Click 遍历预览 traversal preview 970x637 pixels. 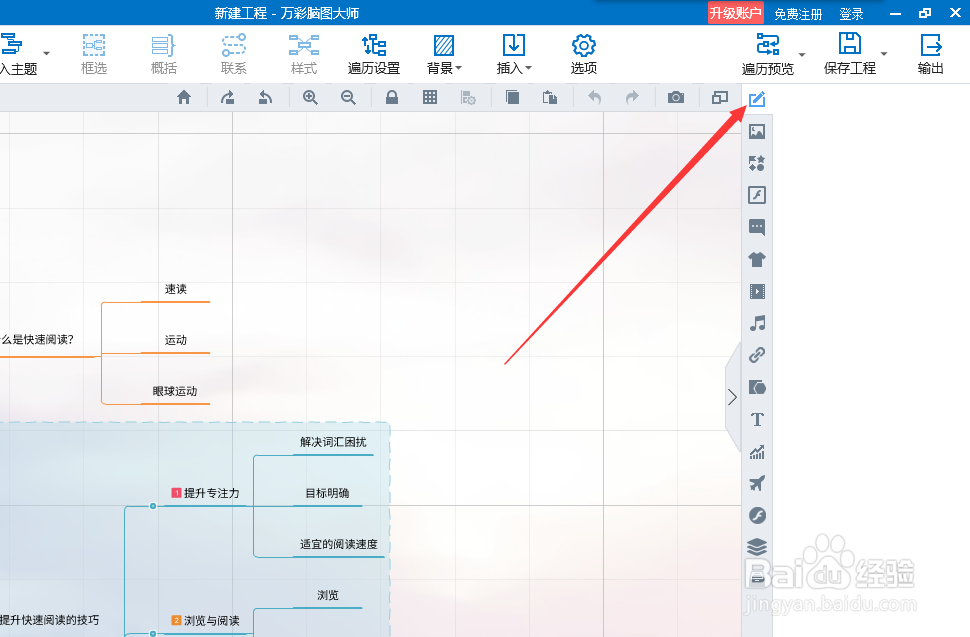coord(768,54)
